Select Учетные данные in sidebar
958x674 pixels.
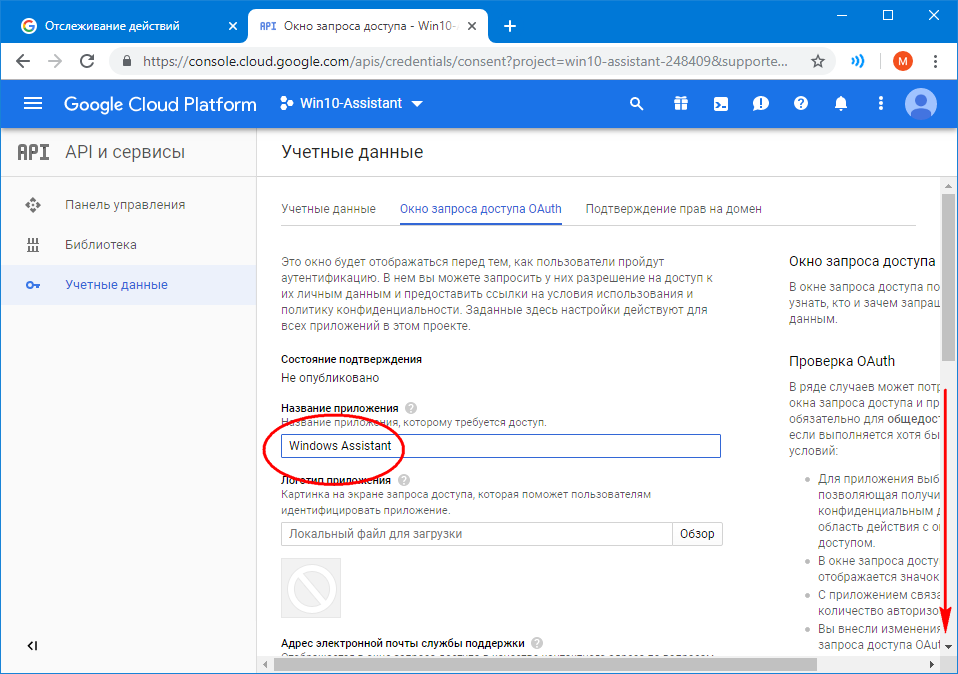coord(128,285)
